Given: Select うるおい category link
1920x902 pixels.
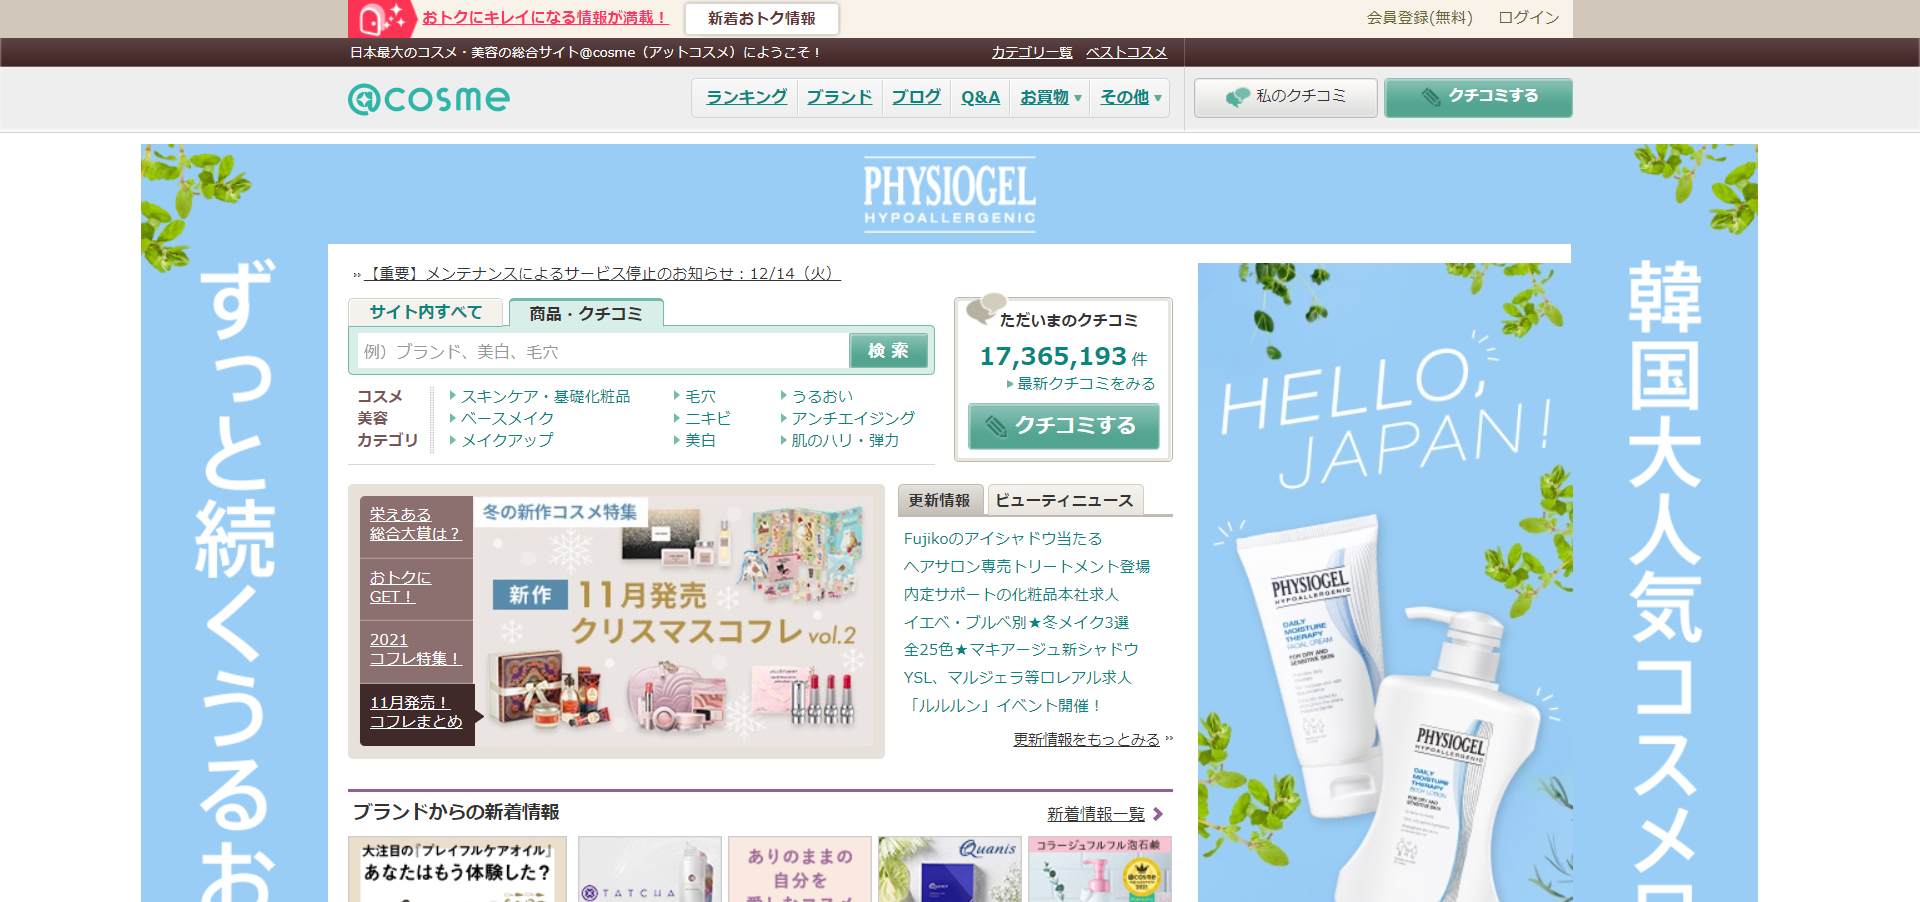Looking at the screenshot, I should (822, 396).
